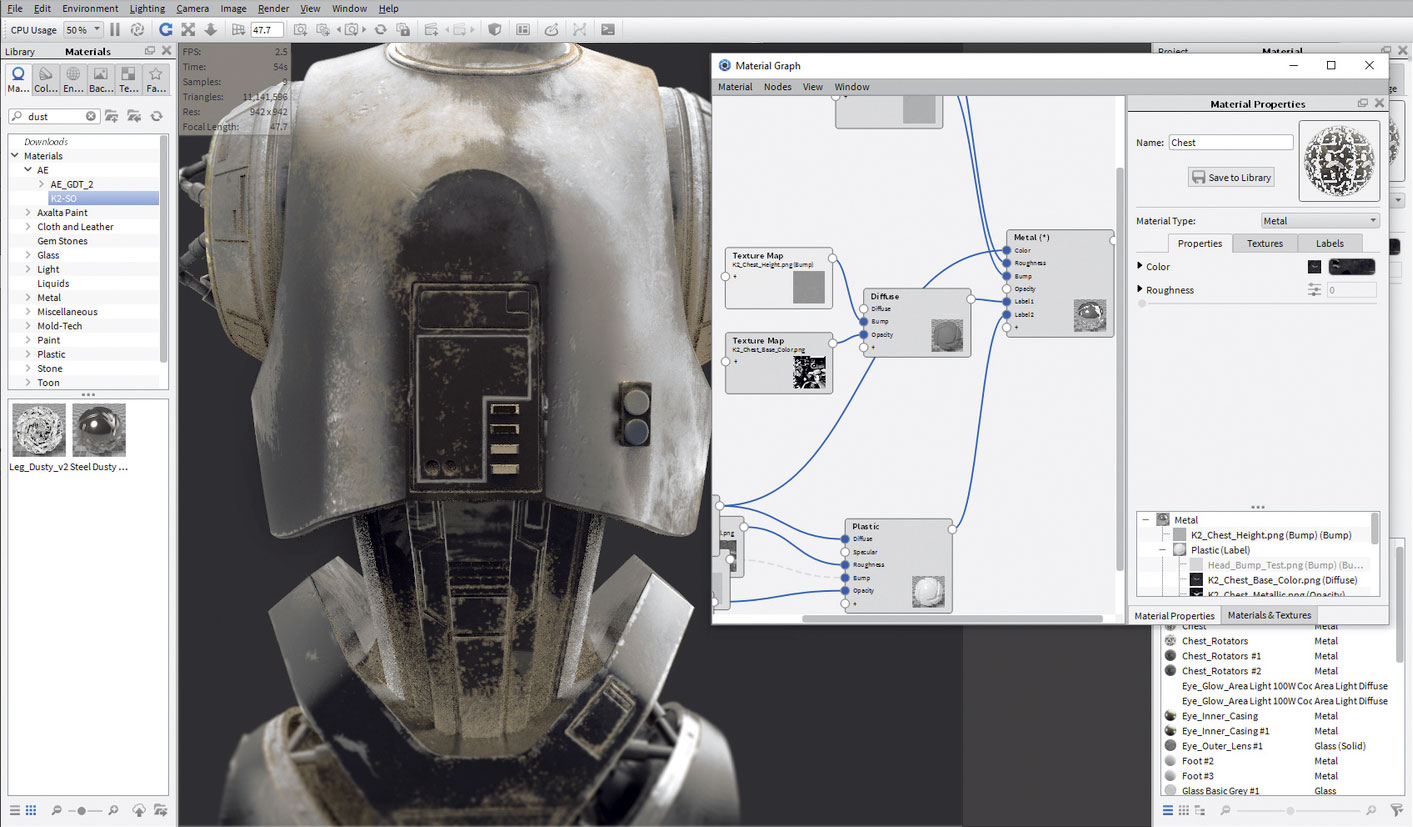Expand the Color property section
The image size is (1413, 827).
pyautogui.click(x=1141, y=266)
